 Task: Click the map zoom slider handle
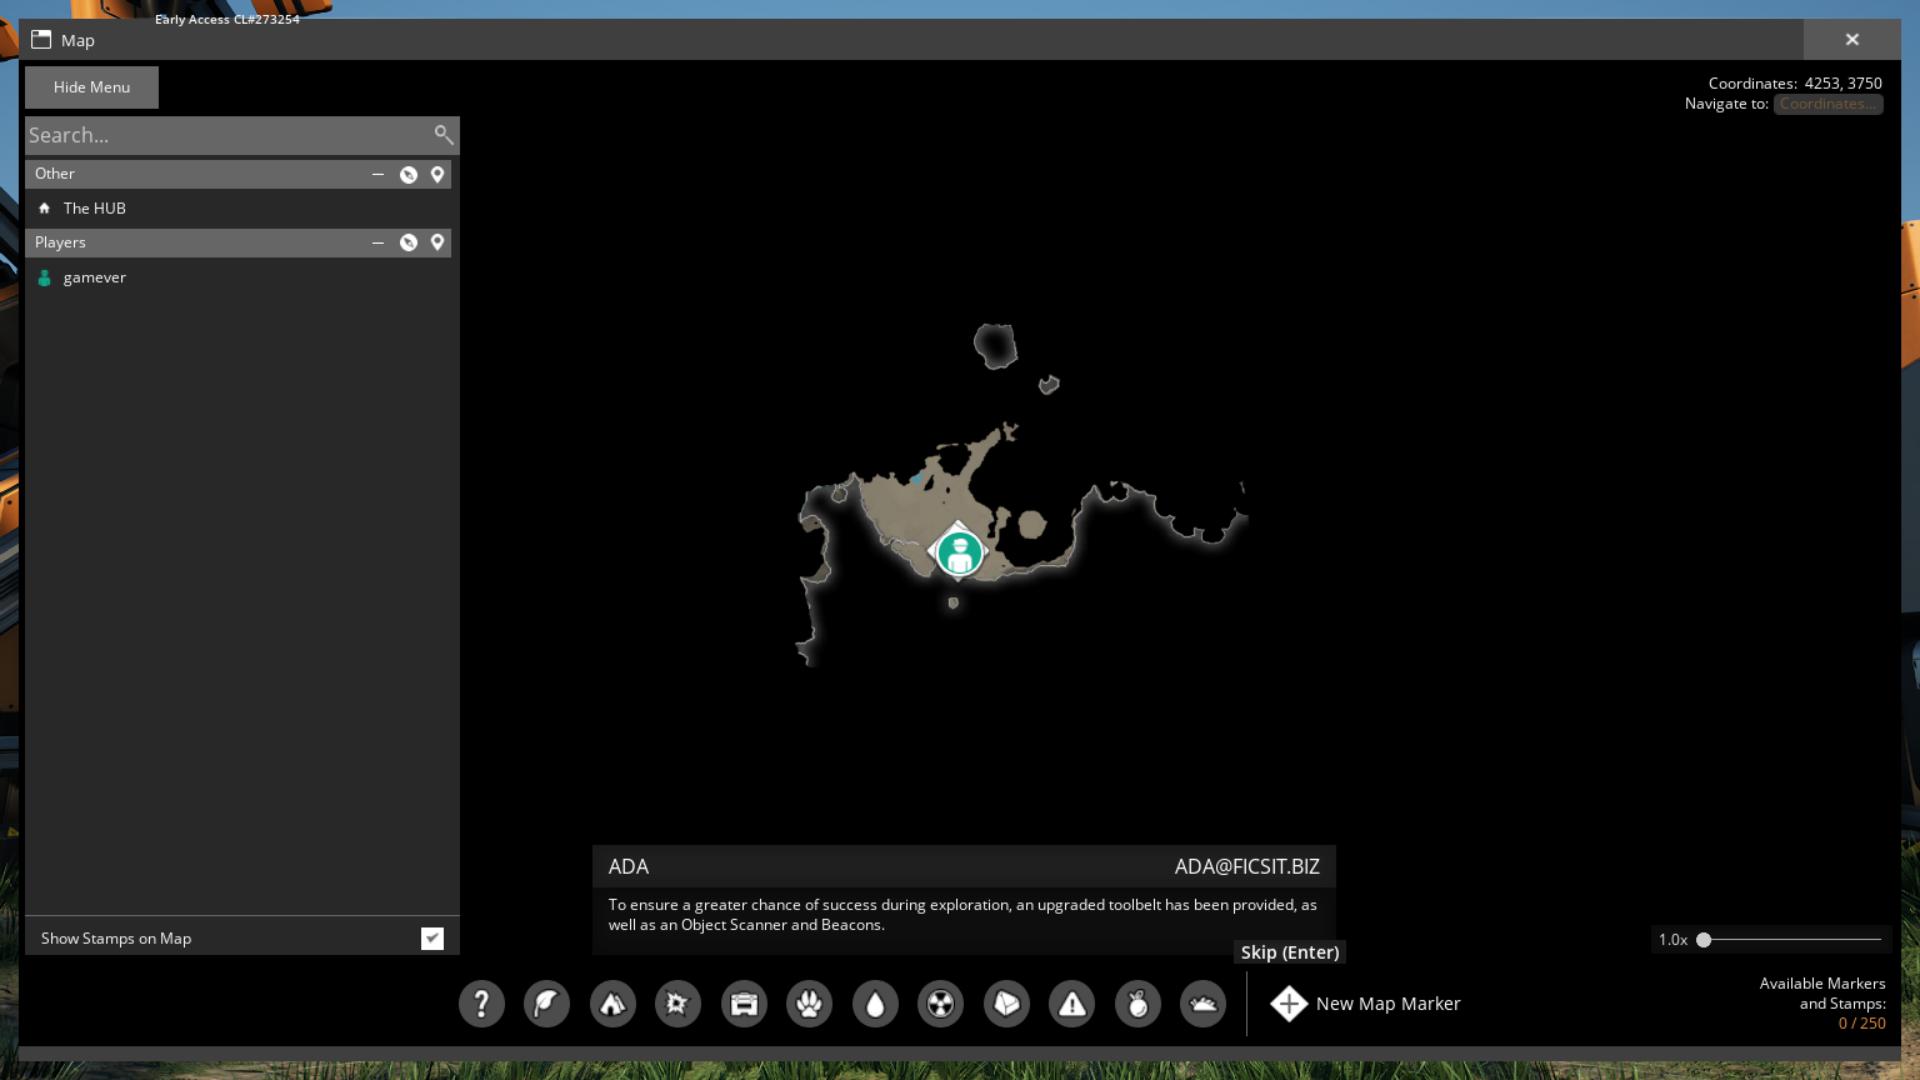pyautogui.click(x=1704, y=939)
